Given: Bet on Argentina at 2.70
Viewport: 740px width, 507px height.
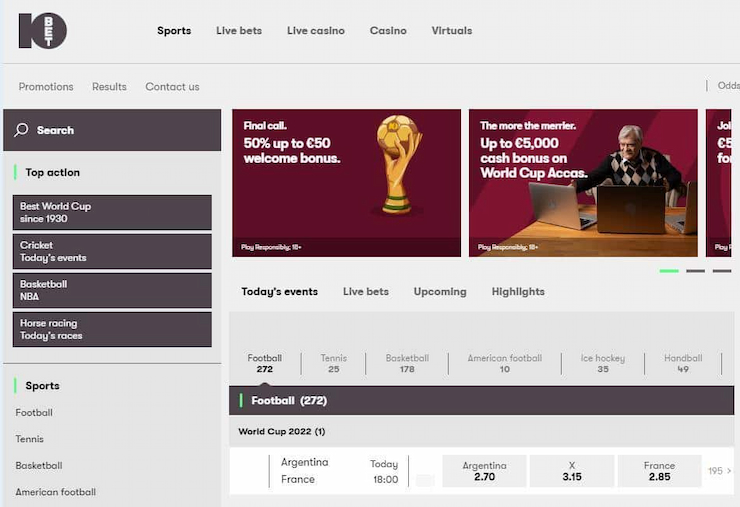Looking at the screenshot, I should coord(484,471).
